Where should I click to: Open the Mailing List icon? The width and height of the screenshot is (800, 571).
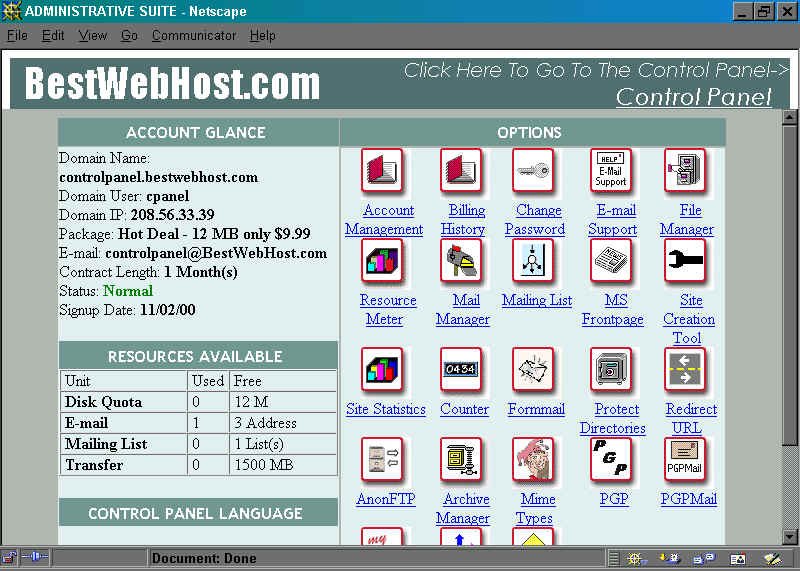pyautogui.click(x=533, y=261)
